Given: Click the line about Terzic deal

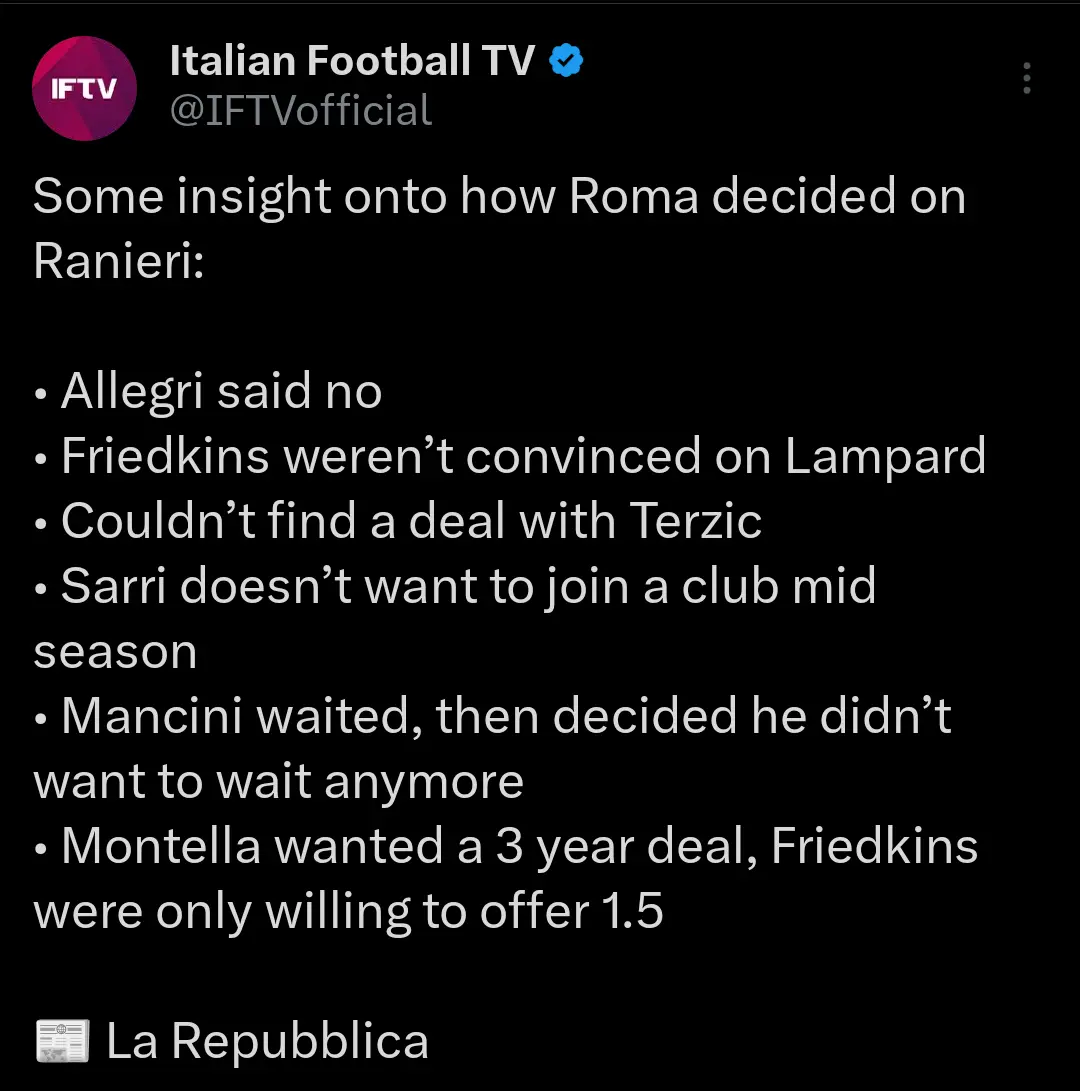Looking at the screenshot, I should click(x=411, y=521).
